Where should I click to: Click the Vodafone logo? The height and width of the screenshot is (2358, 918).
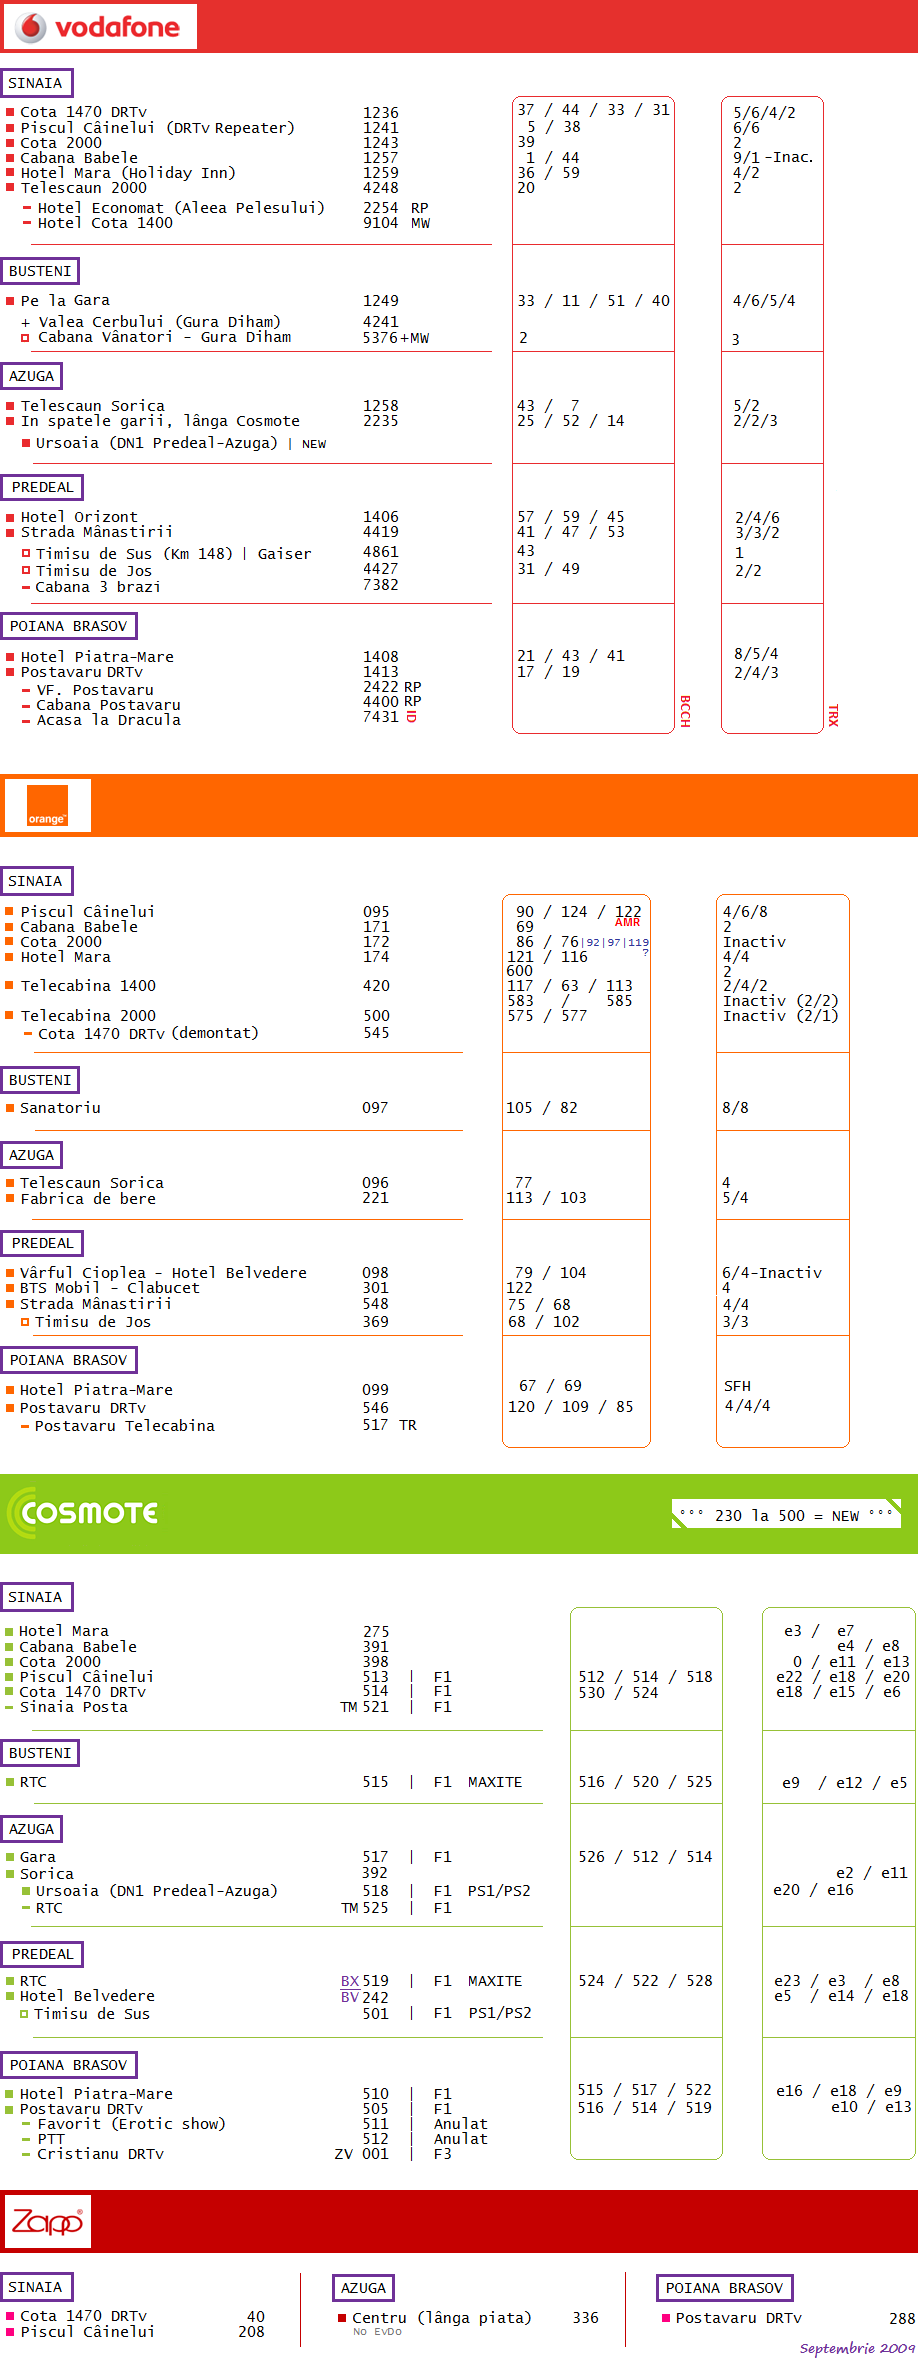click(100, 27)
